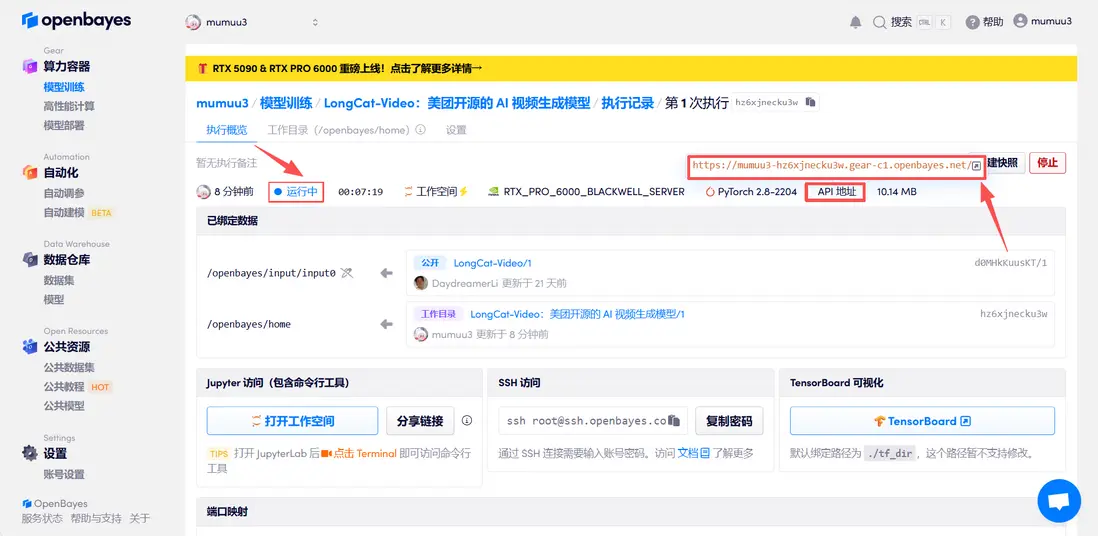Click 执行记录 in the breadcrumb
This screenshot has height=536, width=1098.
(x=627, y=103)
